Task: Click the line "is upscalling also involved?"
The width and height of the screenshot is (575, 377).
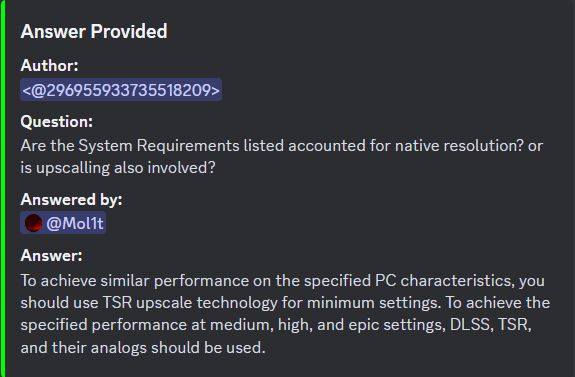Action: pyautogui.click(x=118, y=168)
